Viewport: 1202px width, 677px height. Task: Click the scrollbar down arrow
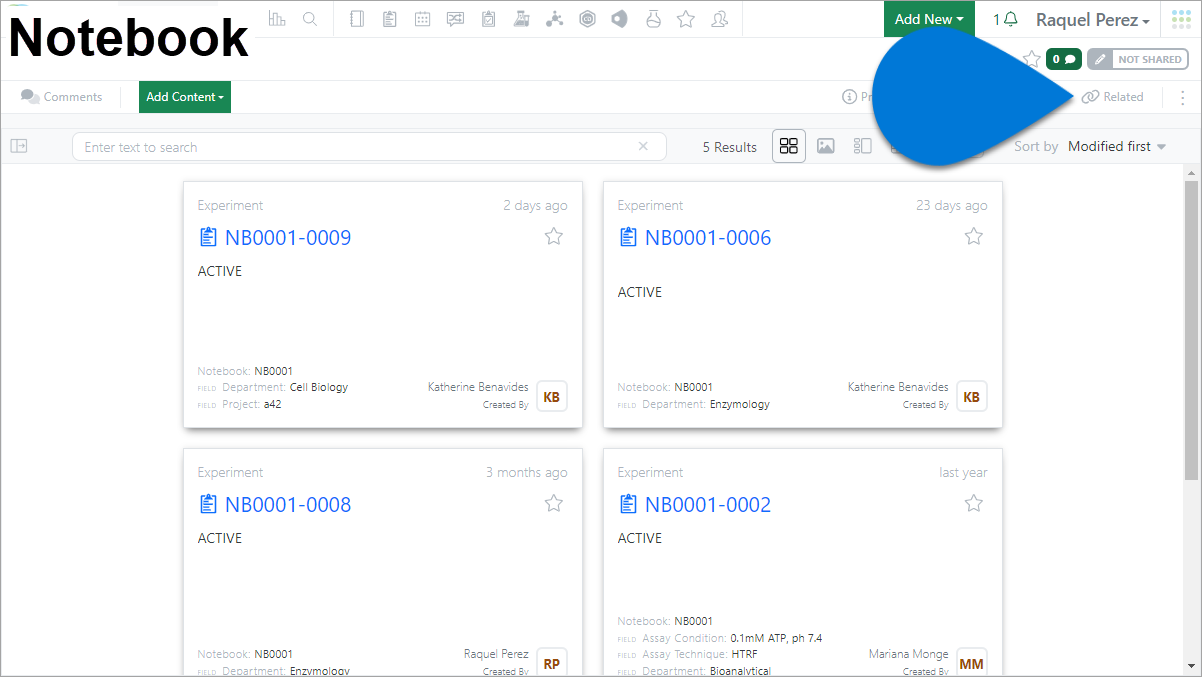(x=1191, y=665)
